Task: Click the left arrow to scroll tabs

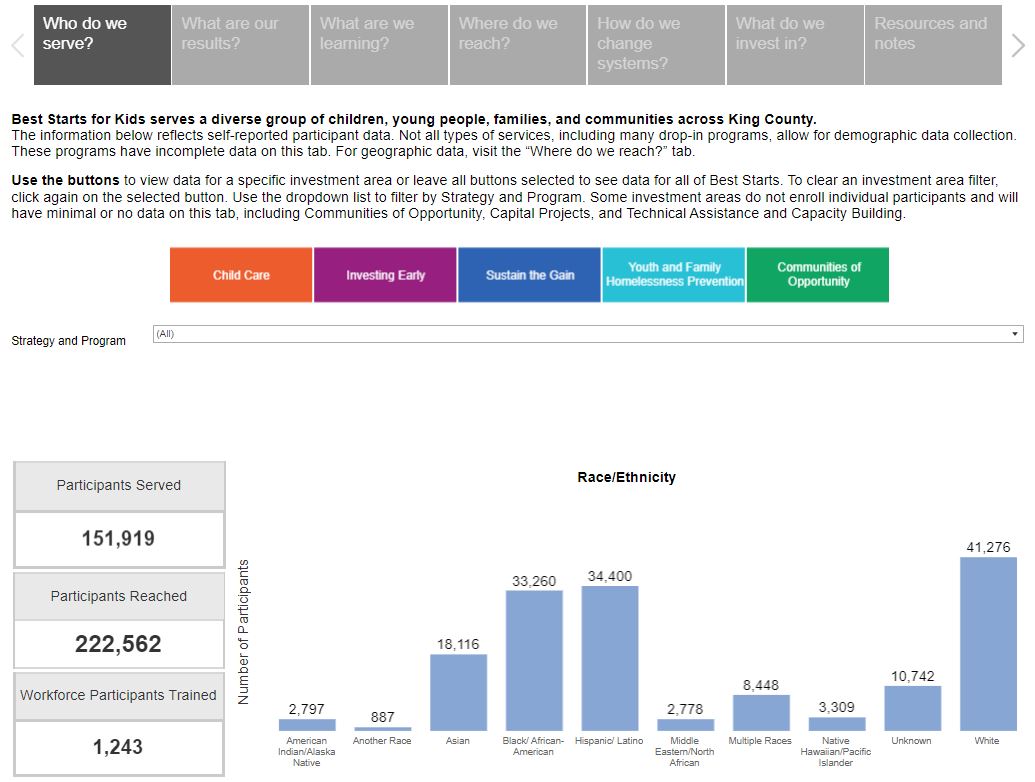Action: pos(16,44)
